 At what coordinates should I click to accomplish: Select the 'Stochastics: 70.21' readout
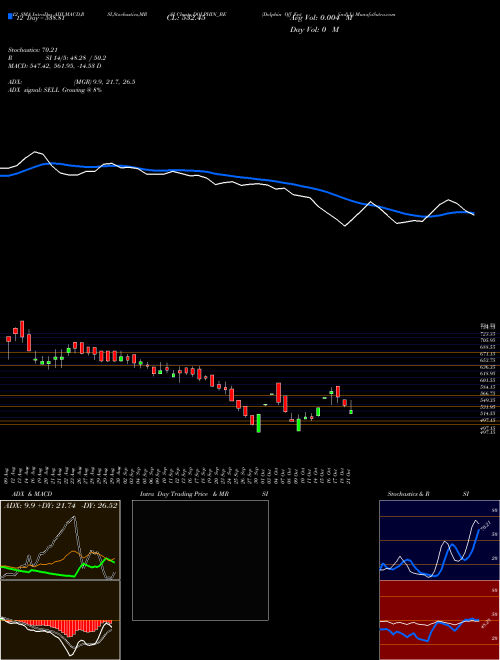(x=31, y=50)
